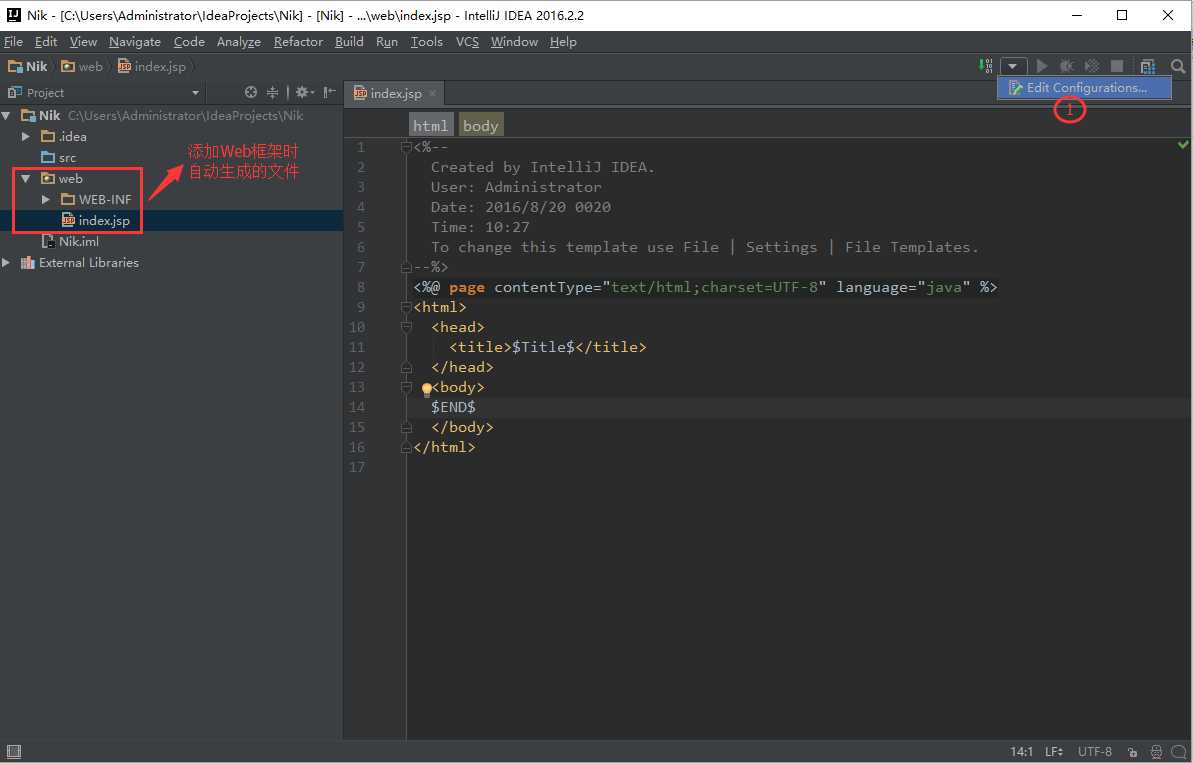Viewport: 1193px width, 763px height.
Task: Fold the comment block at line 1
Action: point(406,147)
